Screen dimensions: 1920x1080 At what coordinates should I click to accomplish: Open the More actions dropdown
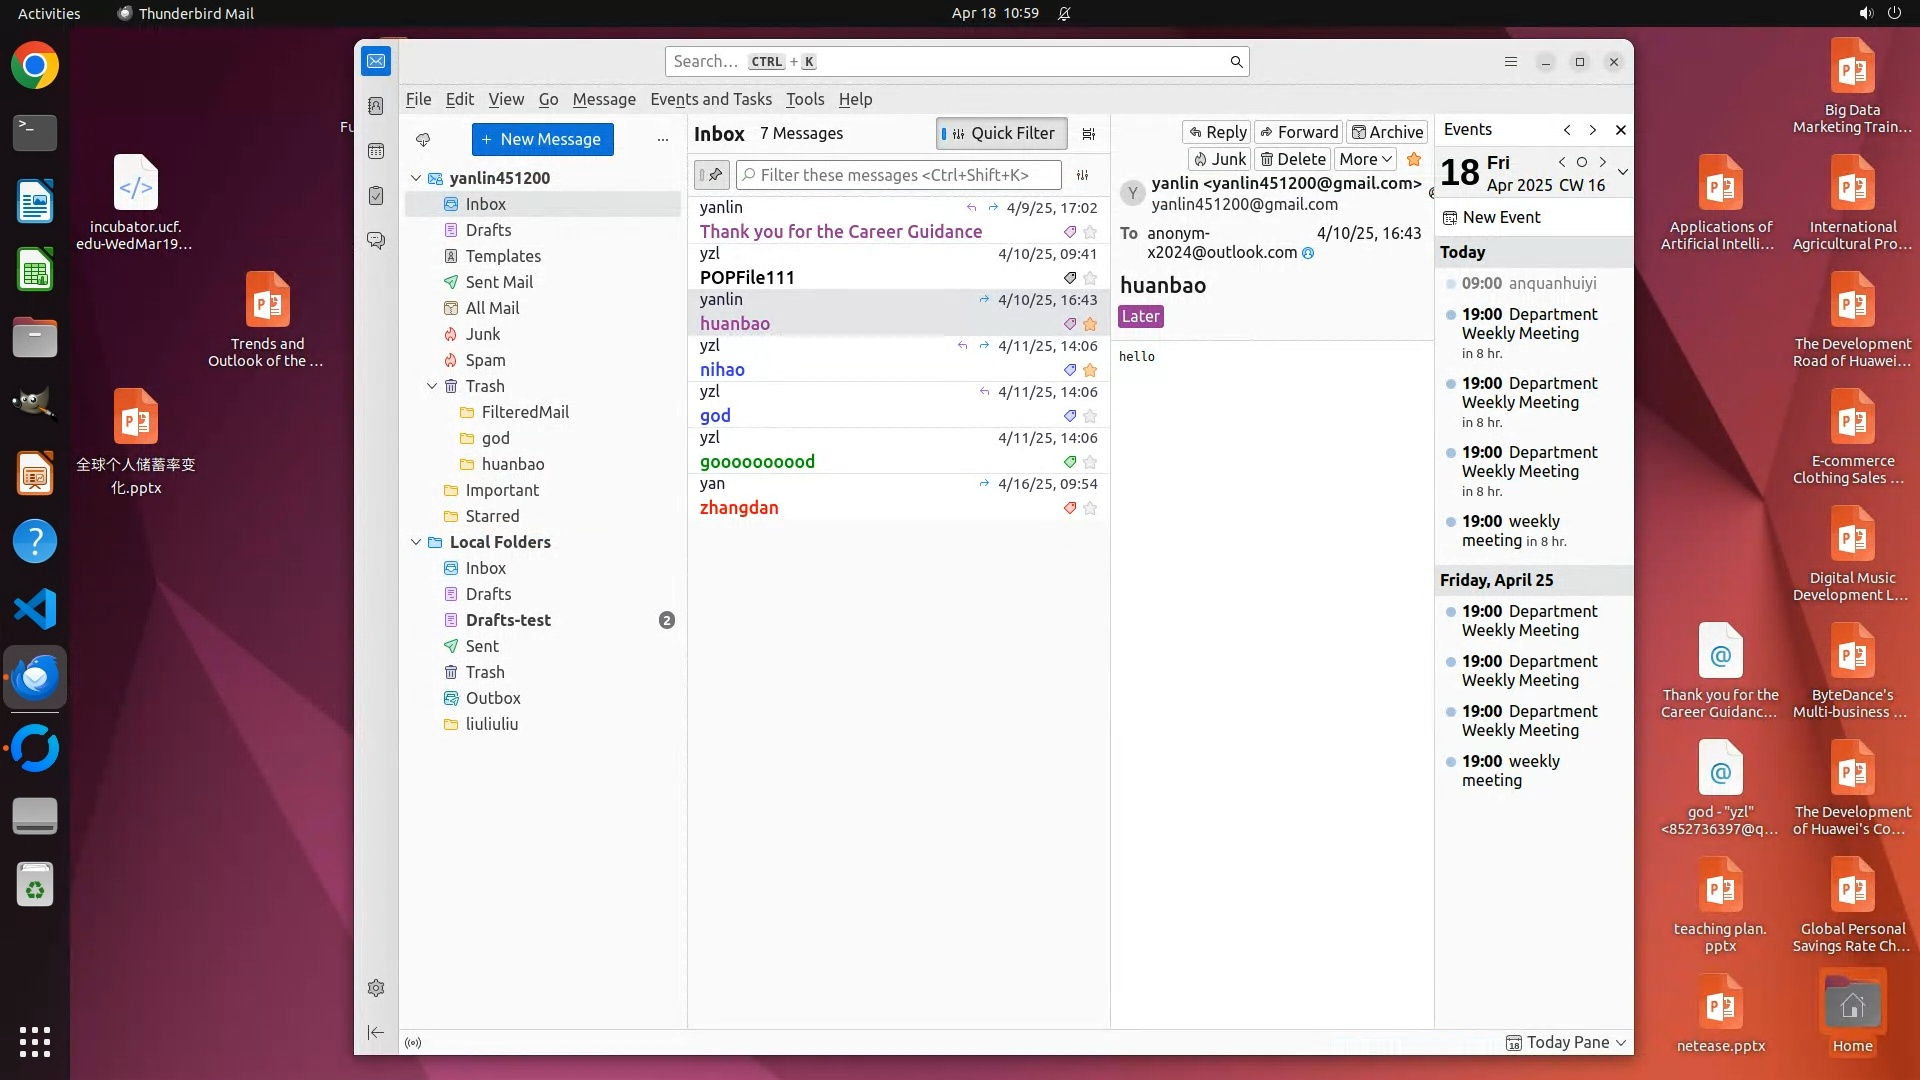[x=1365, y=159]
